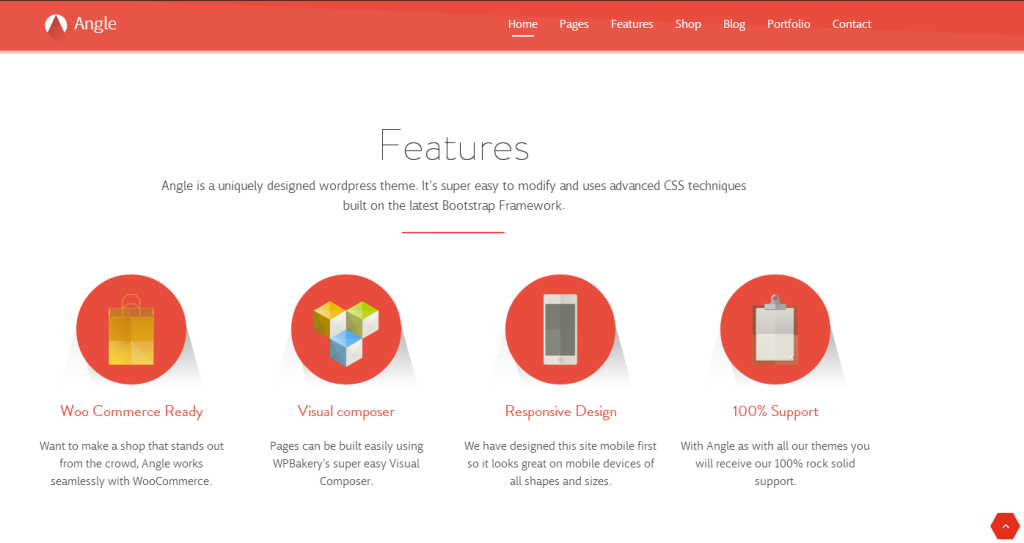Open the Contact page link
1024x543 pixels.
[852, 24]
